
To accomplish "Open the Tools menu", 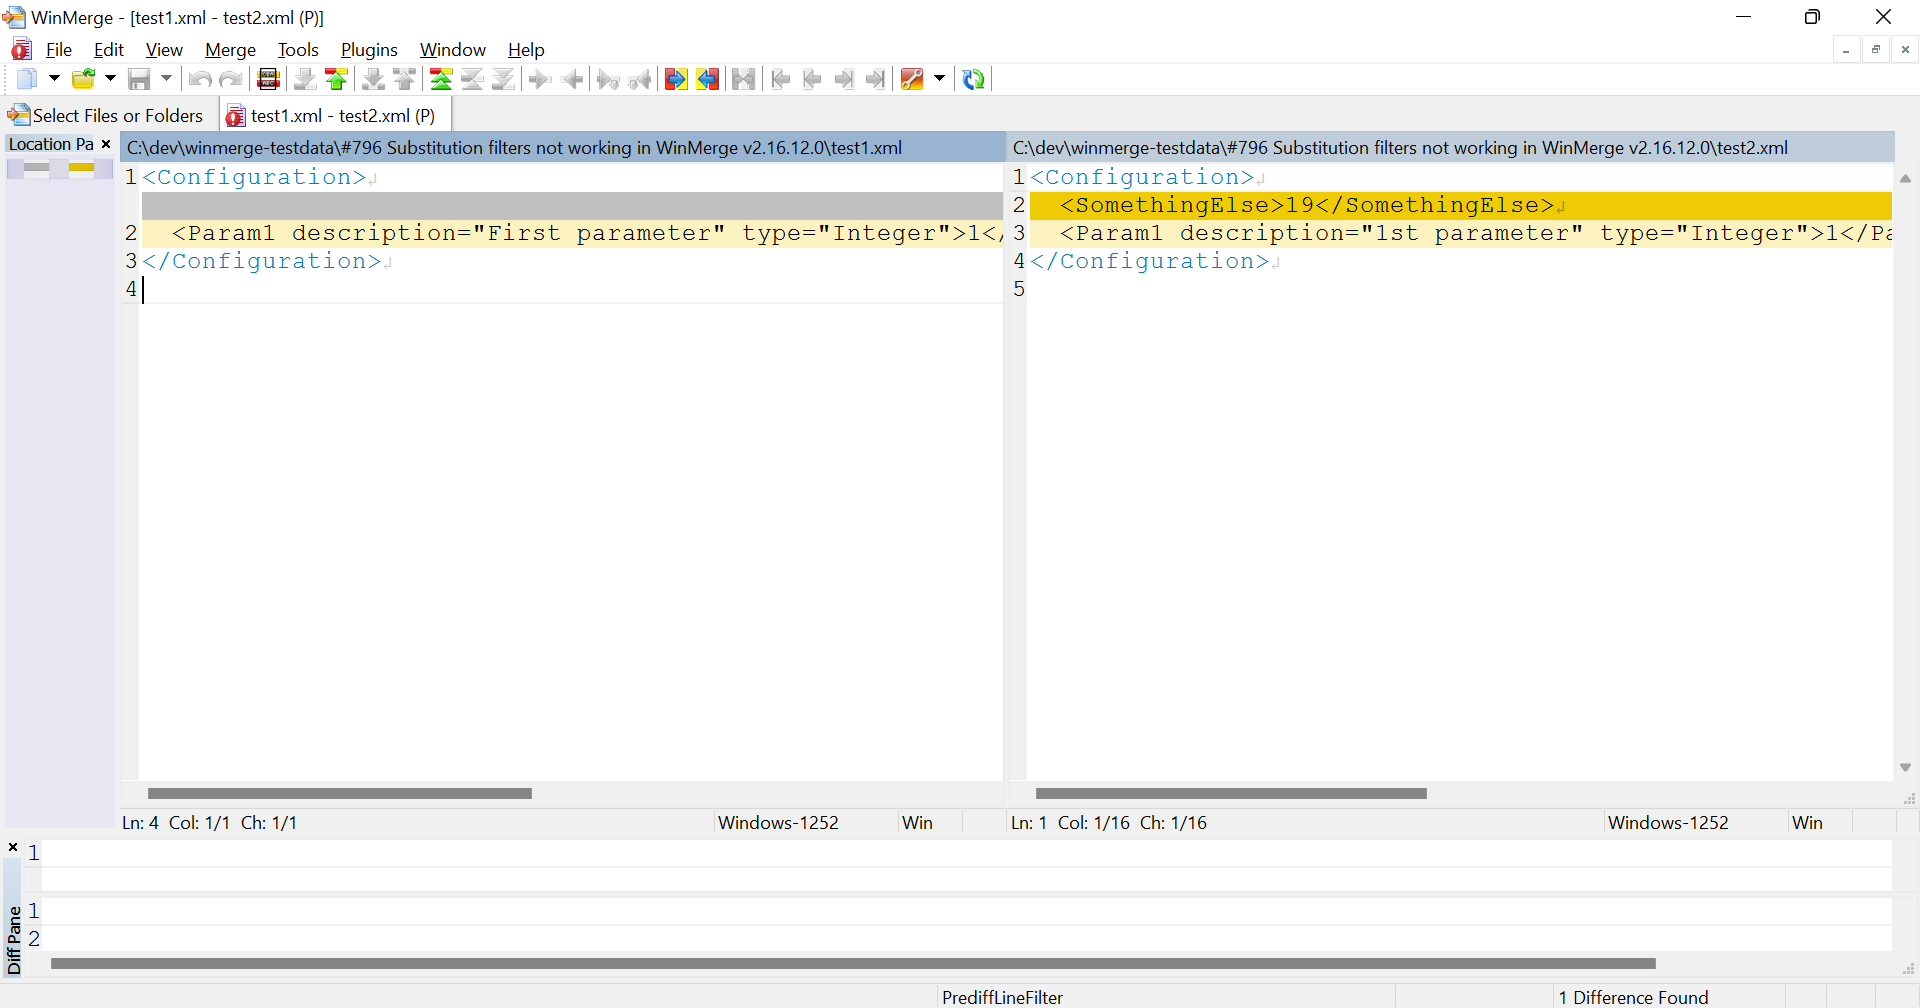I will [x=298, y=50].
